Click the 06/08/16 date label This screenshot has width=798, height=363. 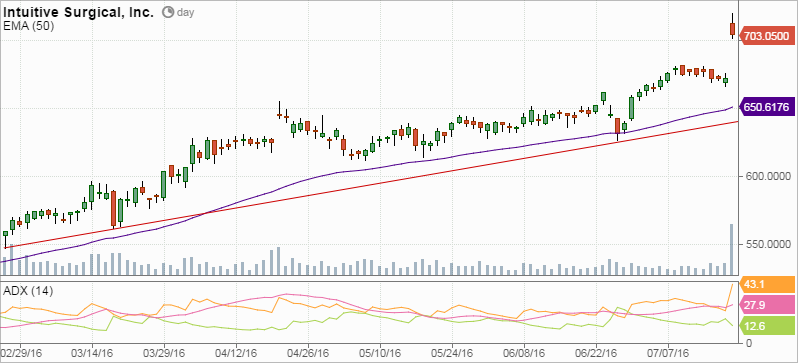point(524,352)
